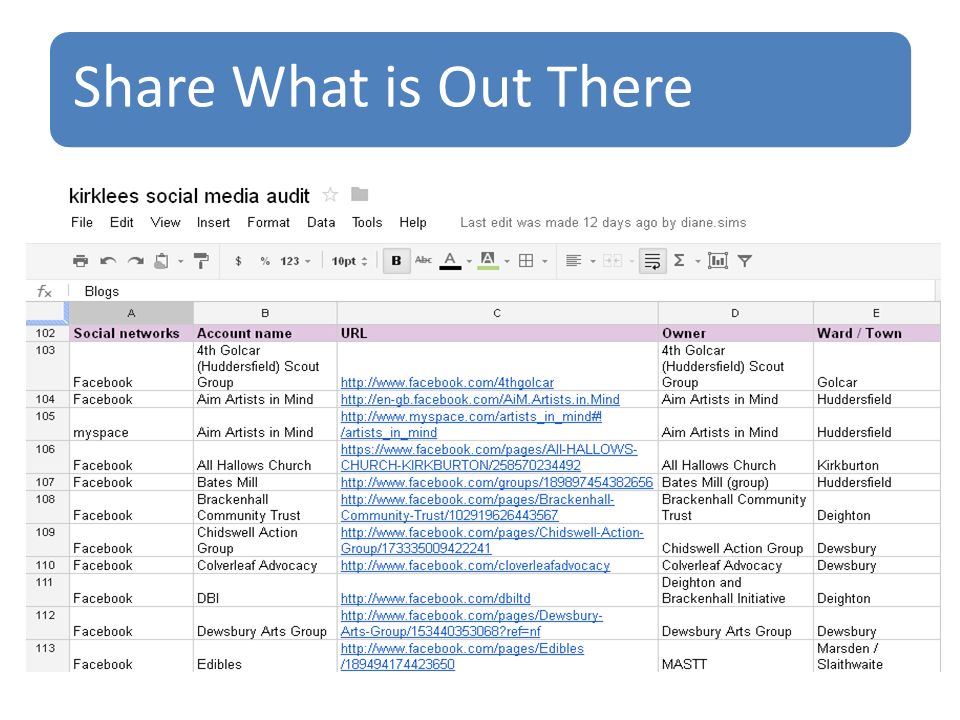Open the All-HALLOWS-CHURCH Facebook link
The height and width of the screenshot is (720, 960).
pyautogui.click(x=489, y=457)
